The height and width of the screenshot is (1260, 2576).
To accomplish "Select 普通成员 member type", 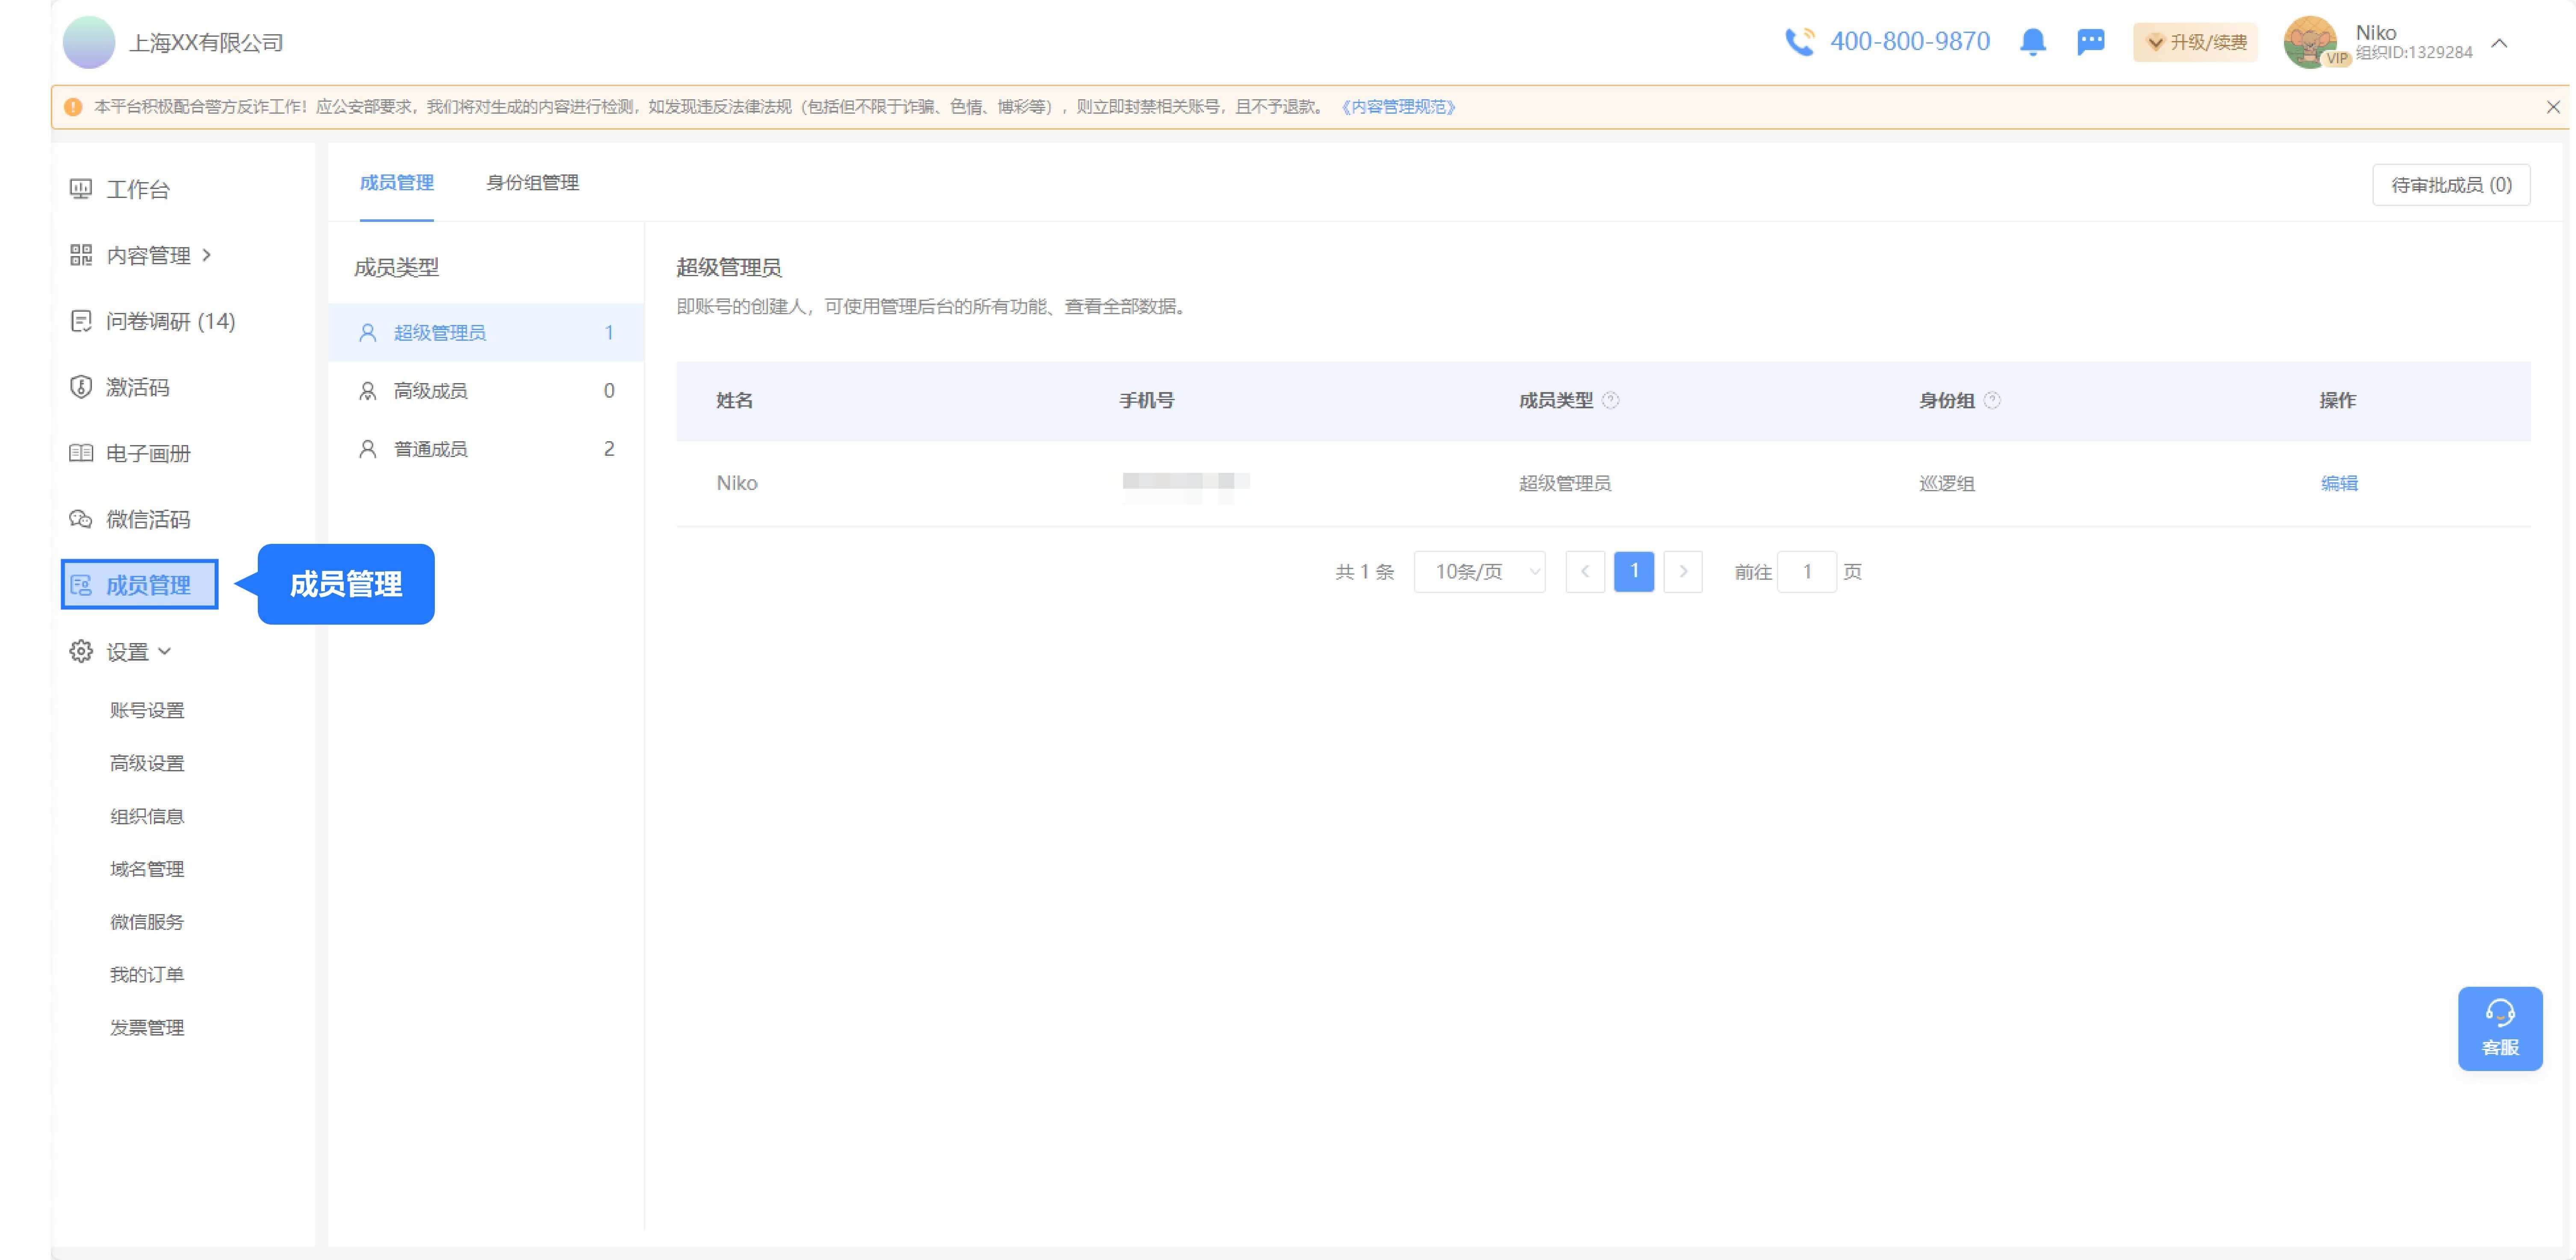I will click(x=430, y=449).
